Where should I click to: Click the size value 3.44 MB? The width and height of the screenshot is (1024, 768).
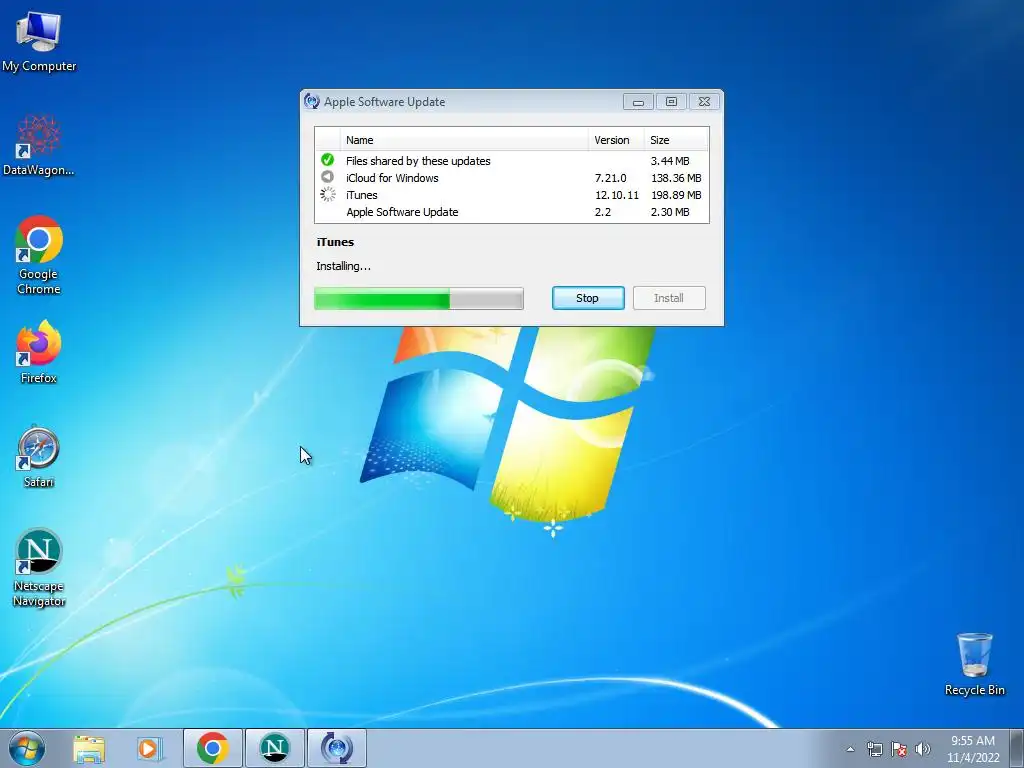670,161
